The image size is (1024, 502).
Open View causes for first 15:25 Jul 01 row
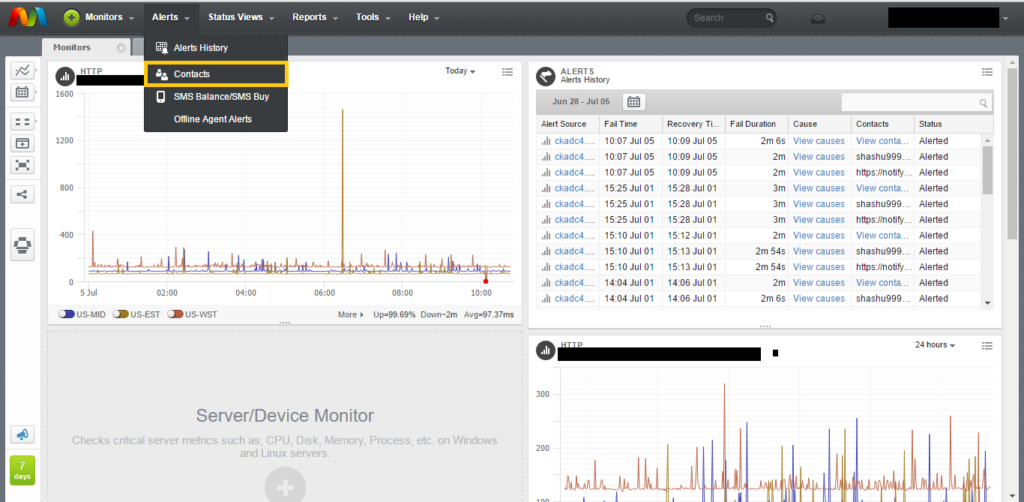coord(819,188)
